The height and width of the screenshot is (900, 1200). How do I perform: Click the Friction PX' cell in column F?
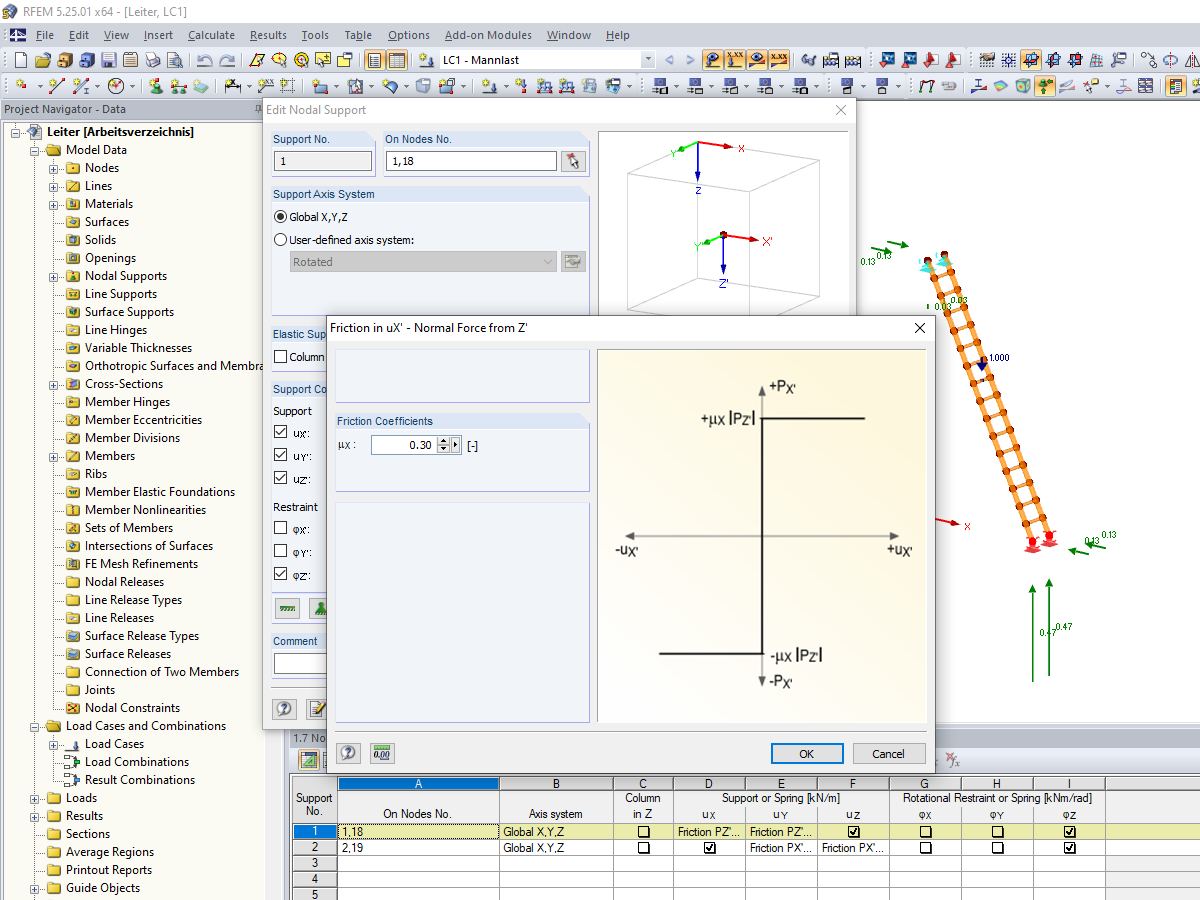click(x=853, y=848)
